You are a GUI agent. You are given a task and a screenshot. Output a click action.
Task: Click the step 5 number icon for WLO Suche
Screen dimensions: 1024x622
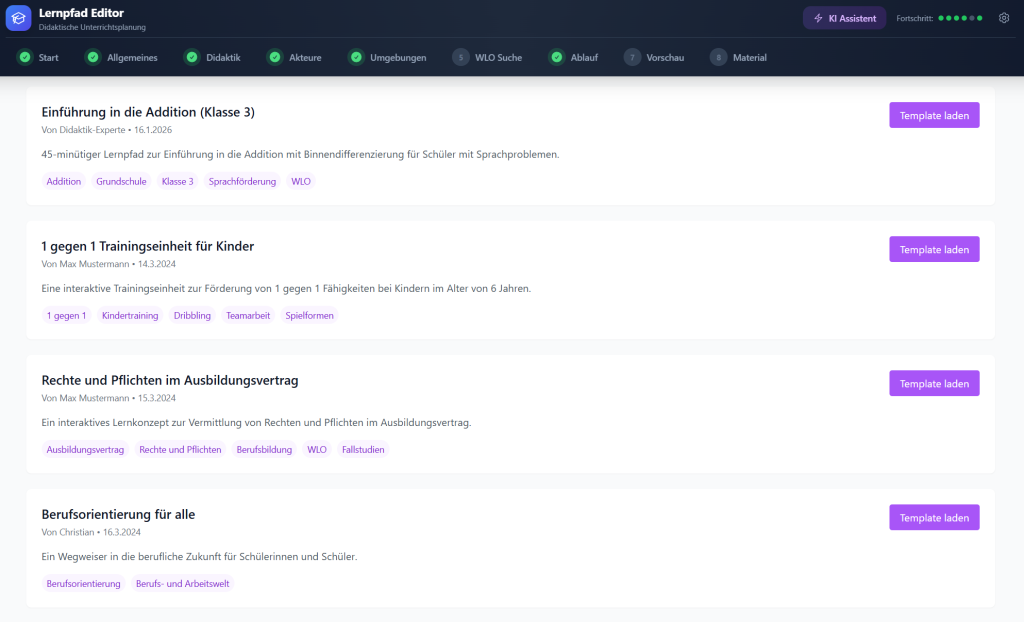(460, 57)
